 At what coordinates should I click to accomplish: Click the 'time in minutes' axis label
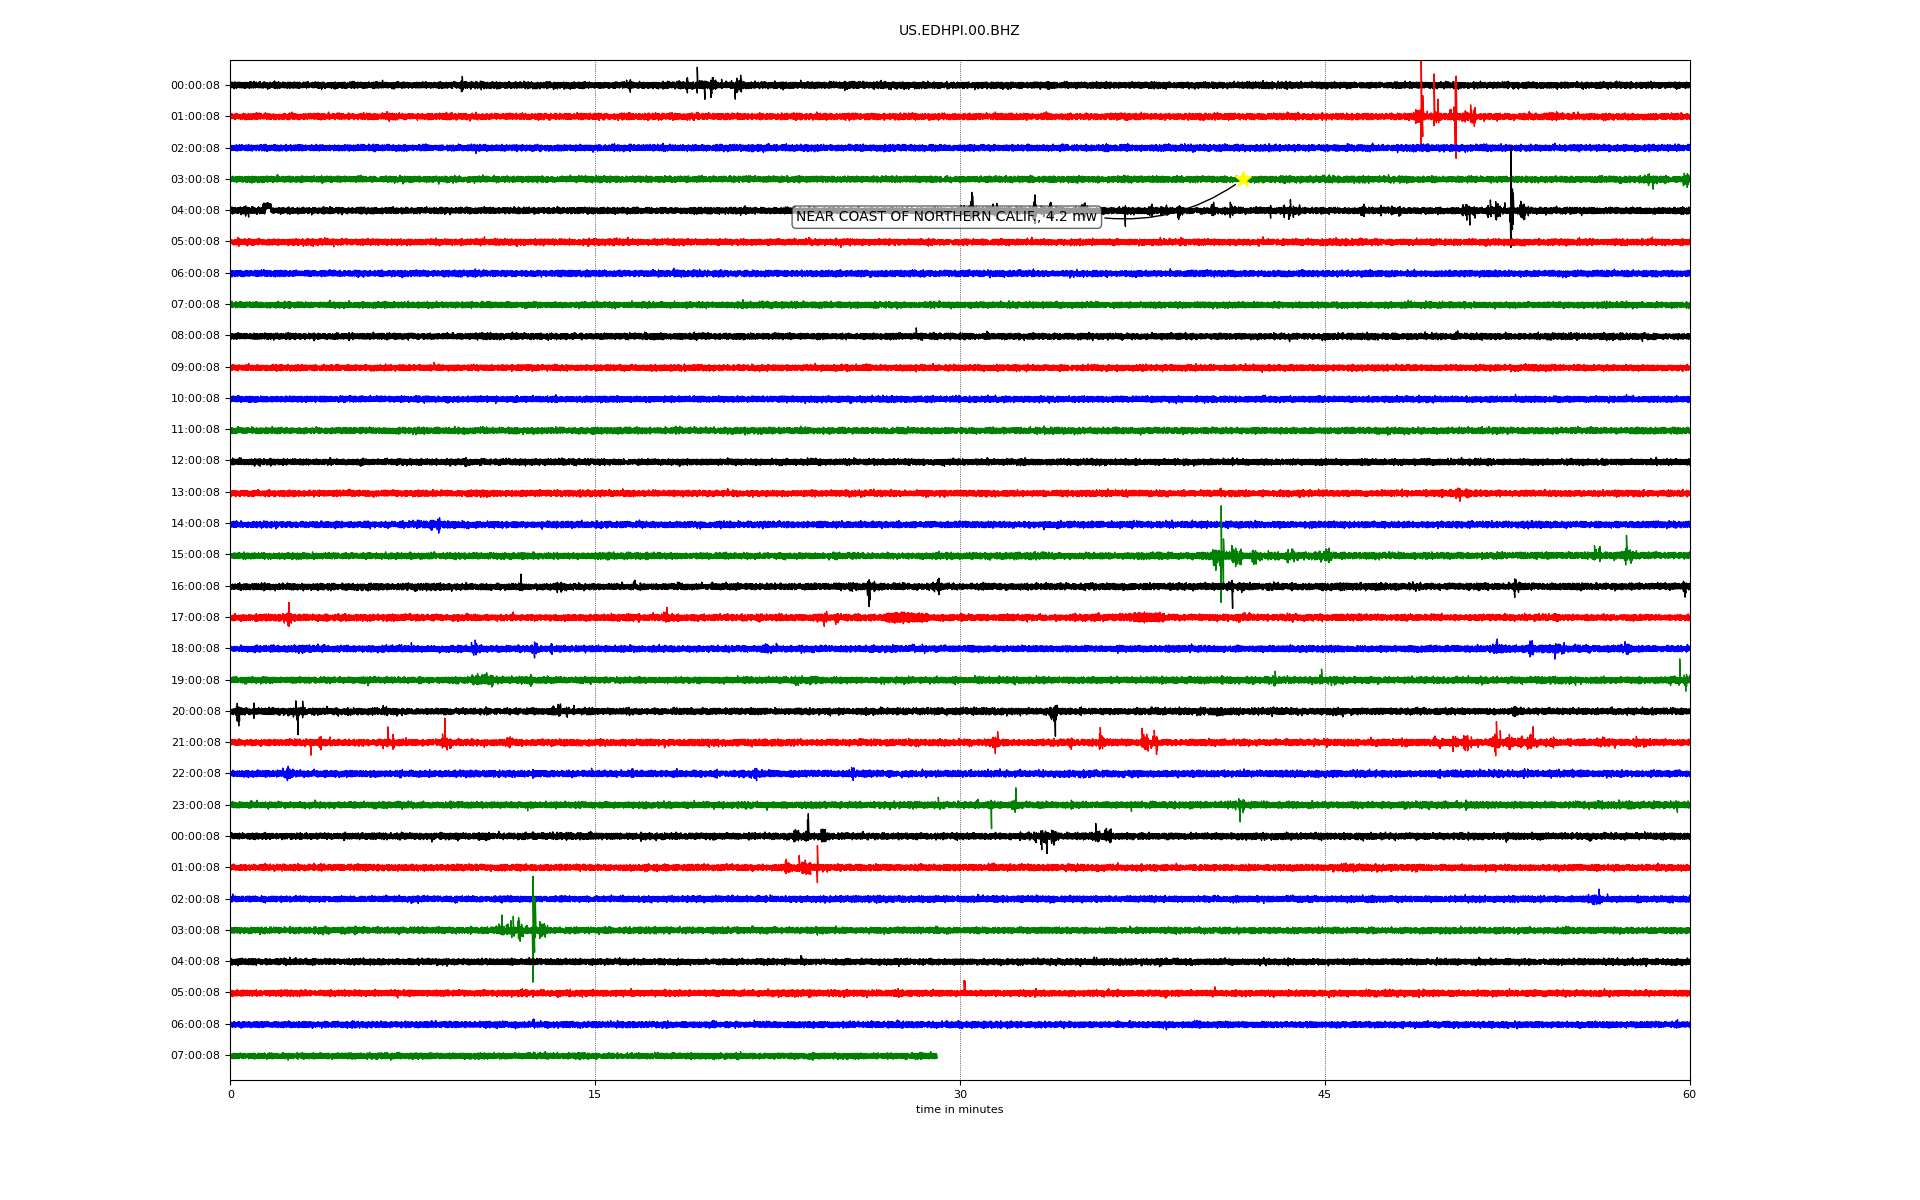(959, 1110)
